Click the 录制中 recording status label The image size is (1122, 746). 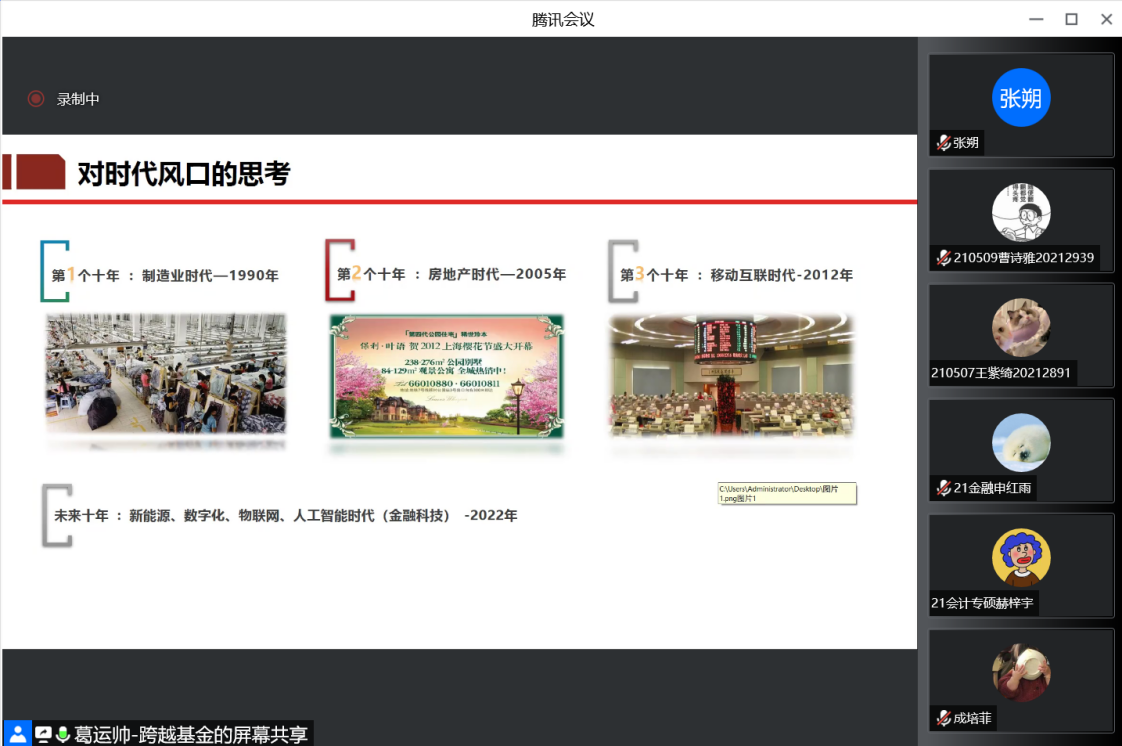click(x=78, y=99)
